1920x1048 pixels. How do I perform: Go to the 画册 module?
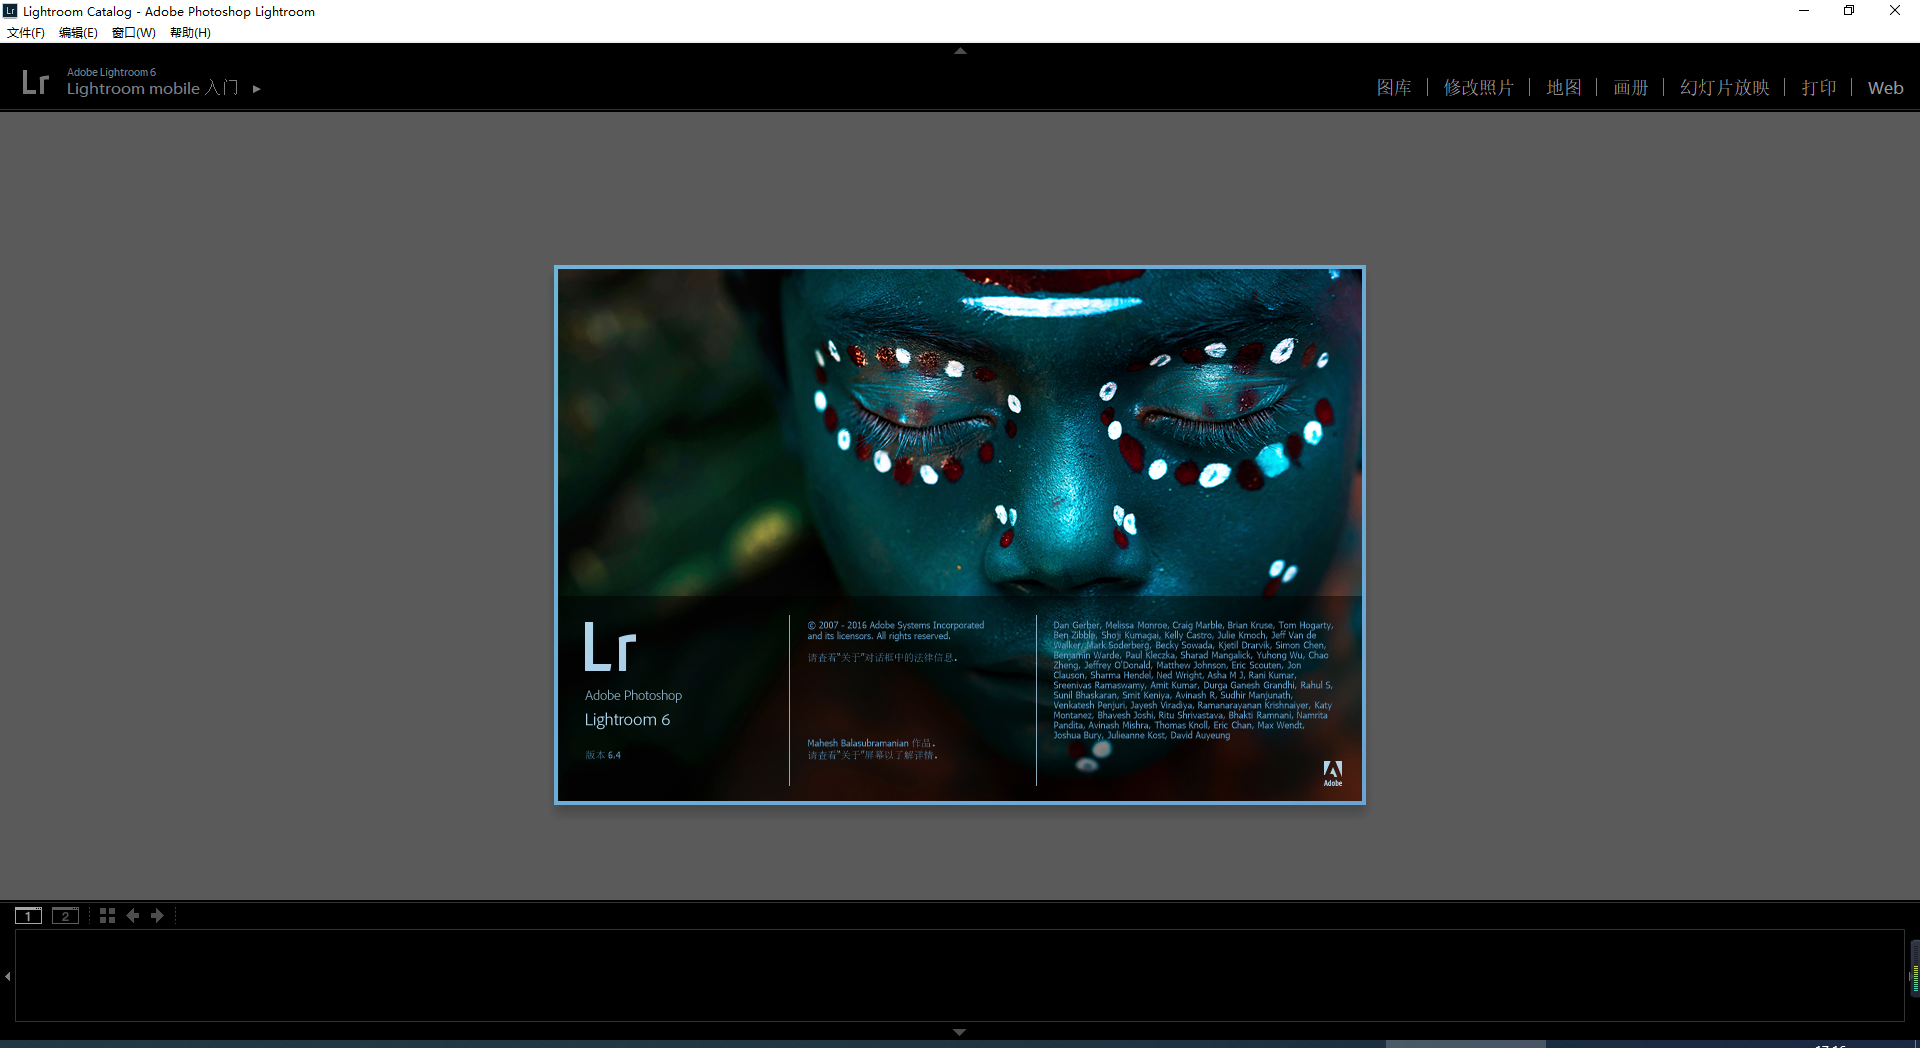point(1630,88)
